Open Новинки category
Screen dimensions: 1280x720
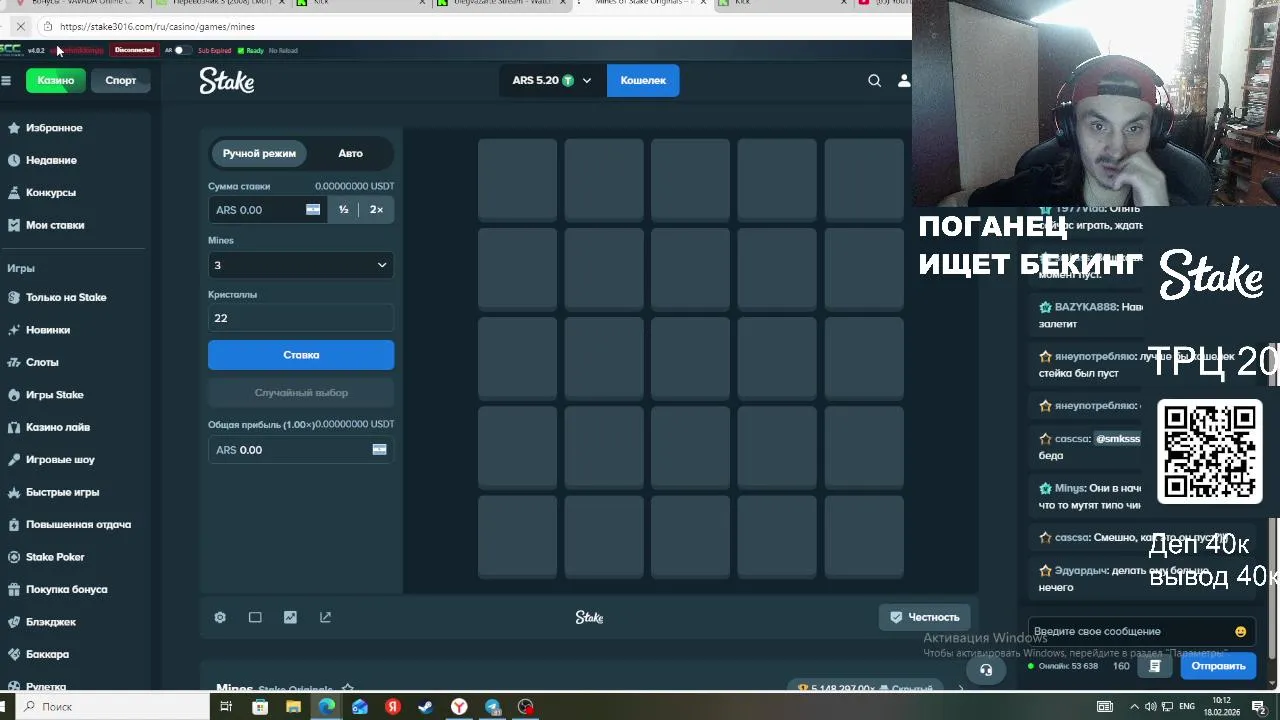click(x=48, y=330)
